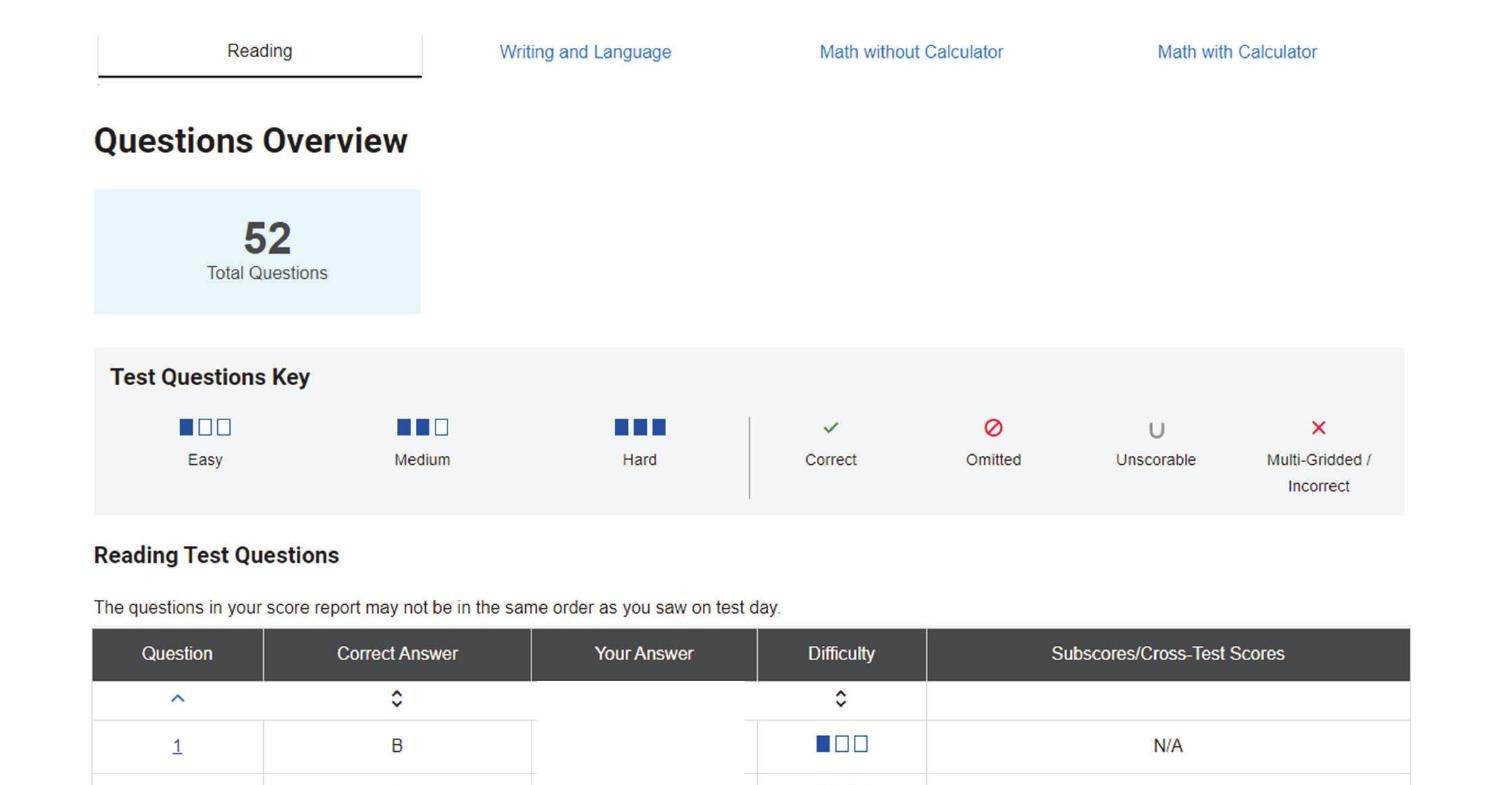Click the N/A subscore cell for question 1
The image size is (1500, 785).
[x=1167, y=746]
